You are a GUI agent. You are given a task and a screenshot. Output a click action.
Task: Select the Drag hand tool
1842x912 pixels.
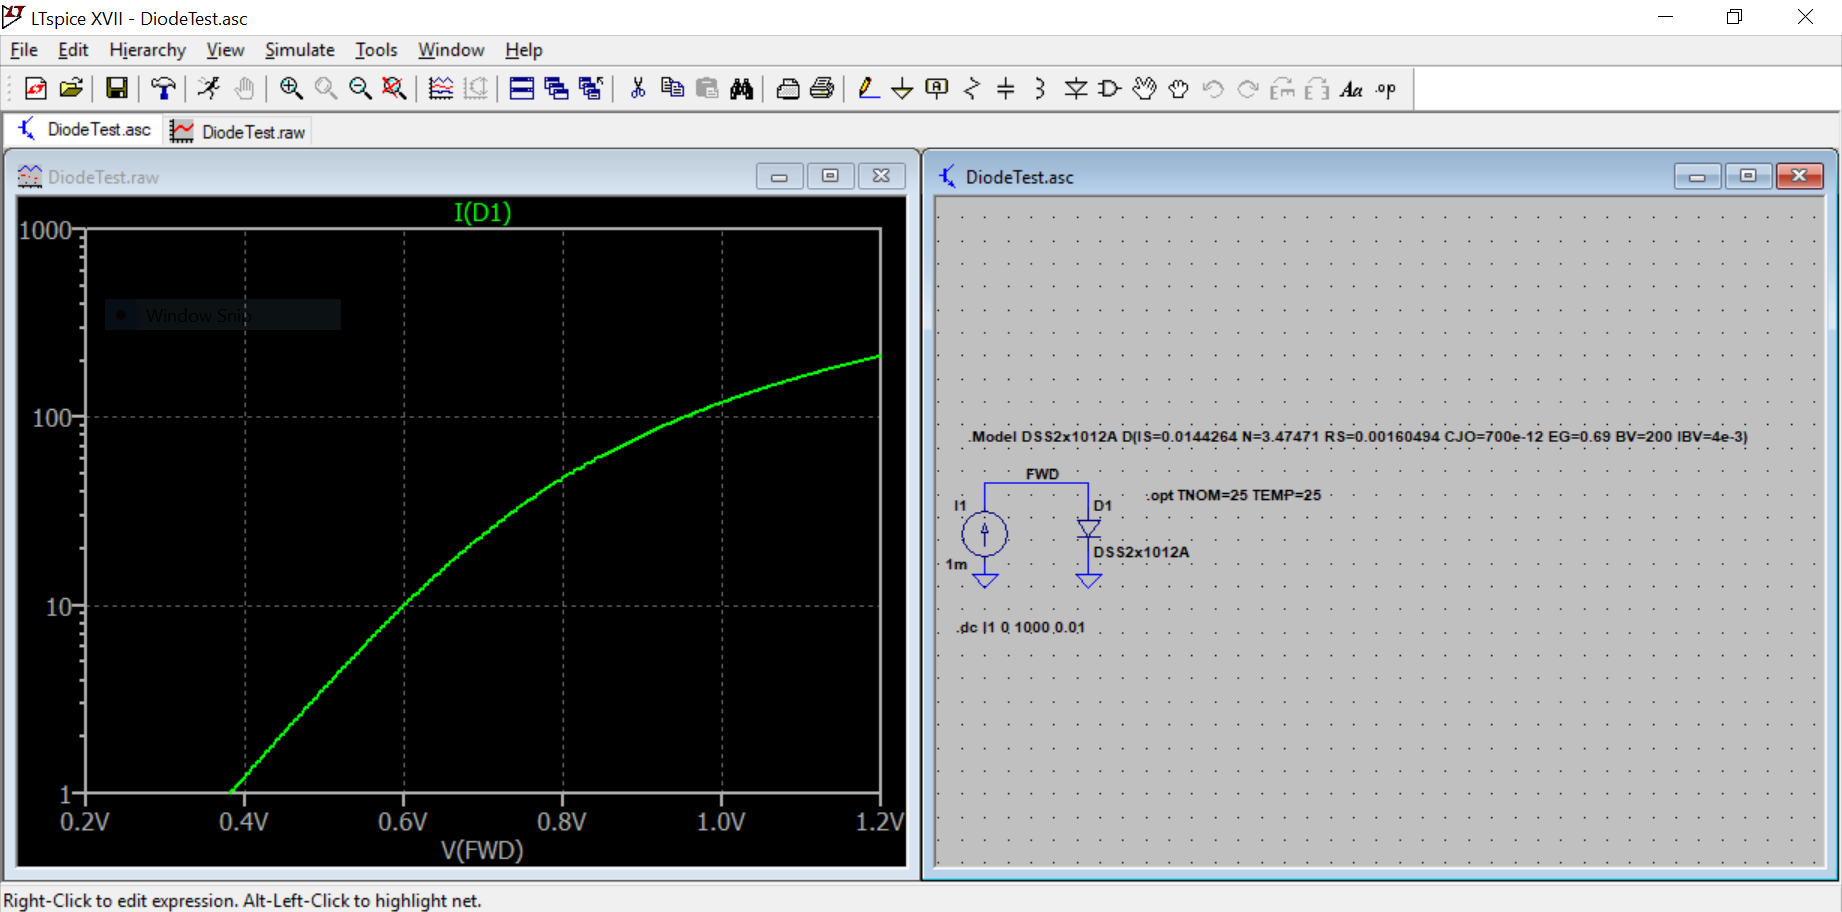pyautogui.click(x=1179, y=89)
